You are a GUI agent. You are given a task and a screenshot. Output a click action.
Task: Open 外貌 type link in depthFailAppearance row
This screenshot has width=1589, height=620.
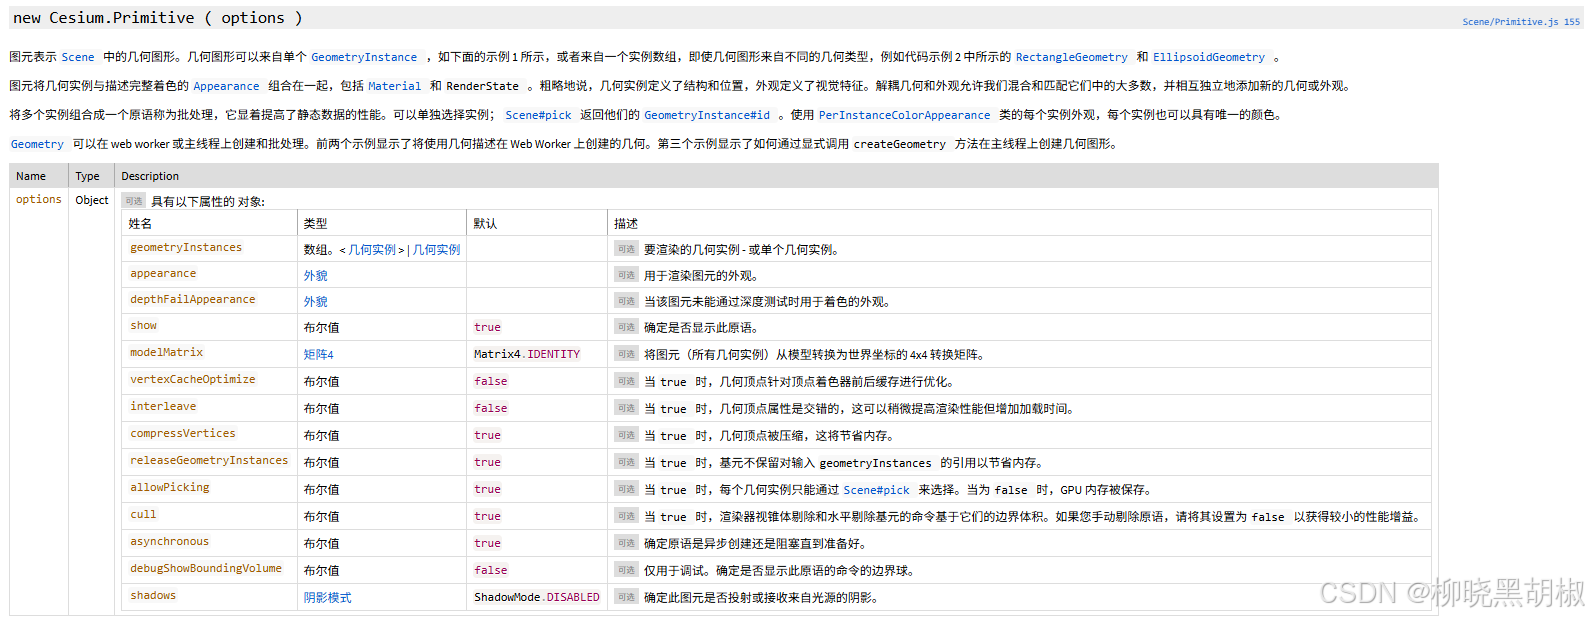[316, 301]
